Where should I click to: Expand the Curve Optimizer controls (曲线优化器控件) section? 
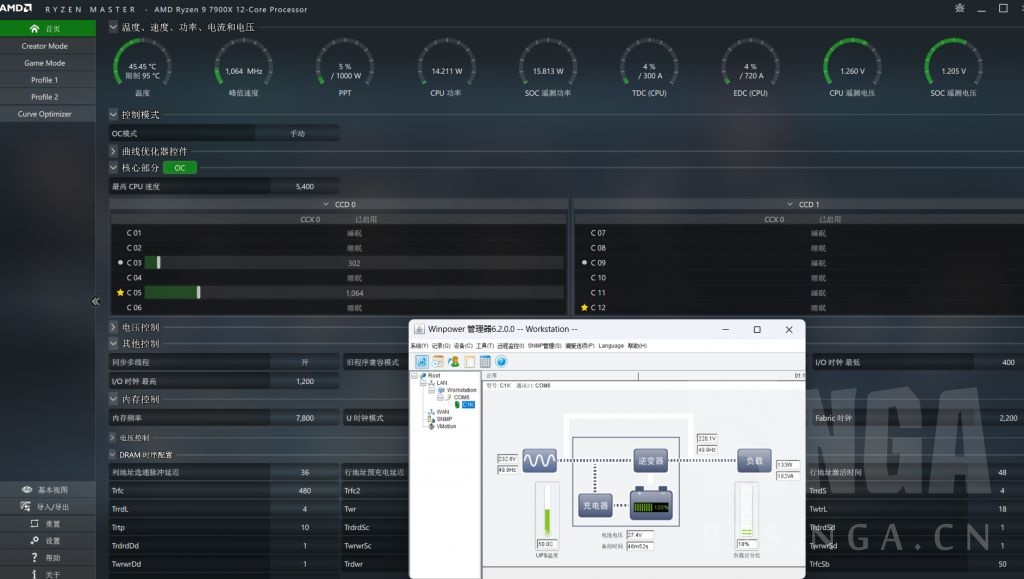pyautogui.click(x=114, y=151)
